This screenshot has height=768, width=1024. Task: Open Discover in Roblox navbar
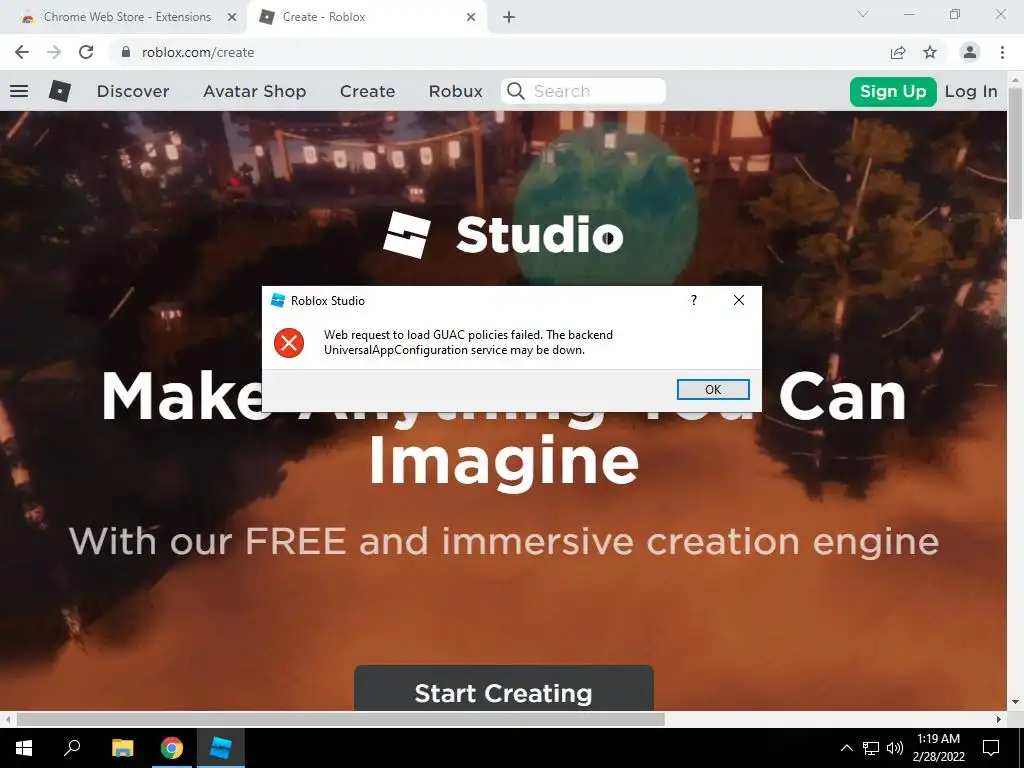click(133, 91)
